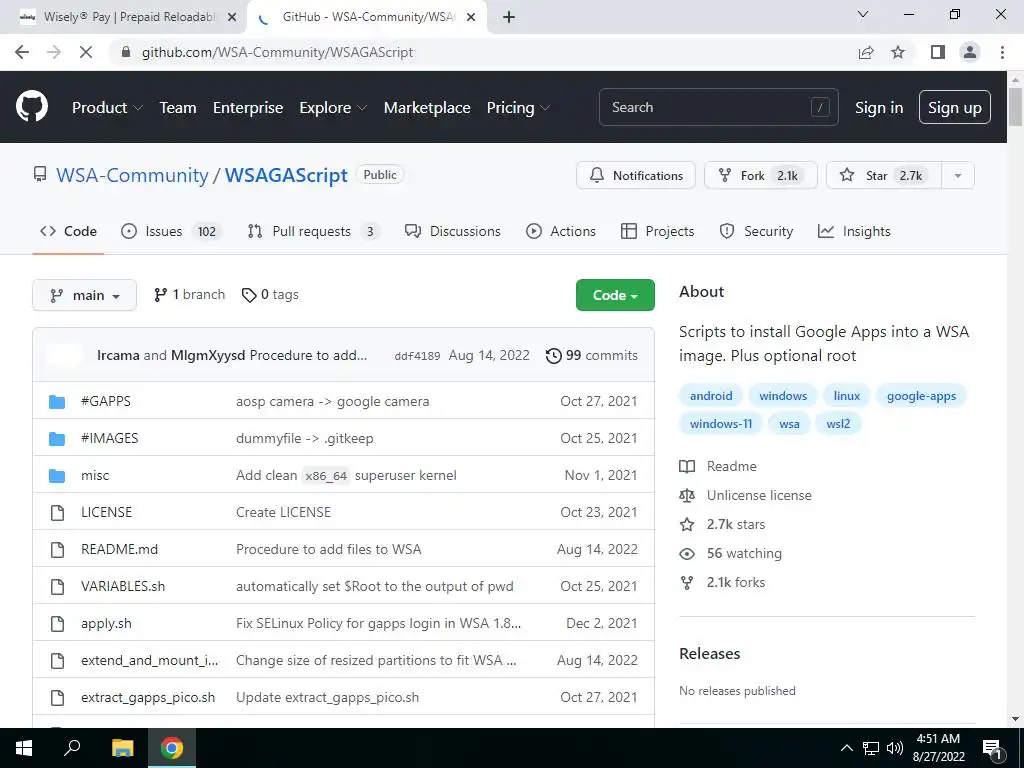The image size is (1024, 768).
Task: Open the 2.1k forks link
Action: (x=736, y=583)
